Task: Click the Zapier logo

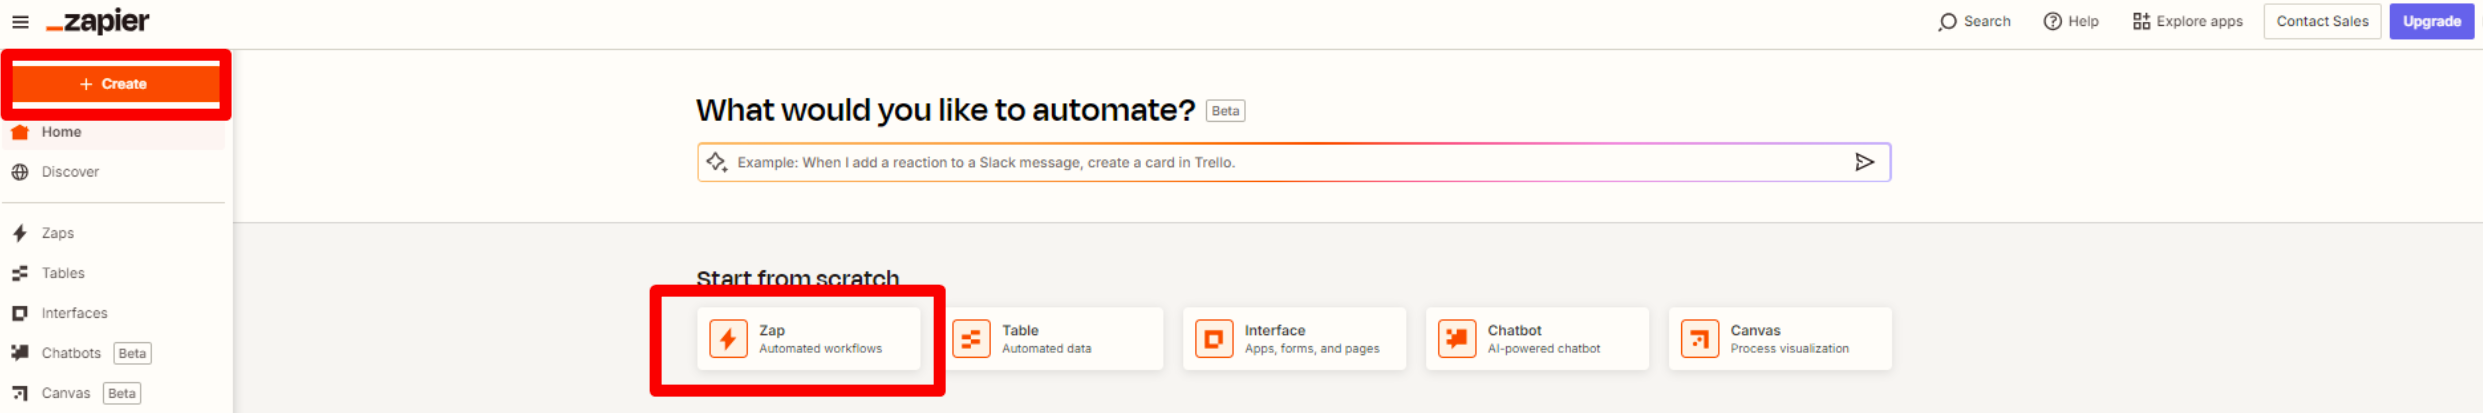Action: 98,21
